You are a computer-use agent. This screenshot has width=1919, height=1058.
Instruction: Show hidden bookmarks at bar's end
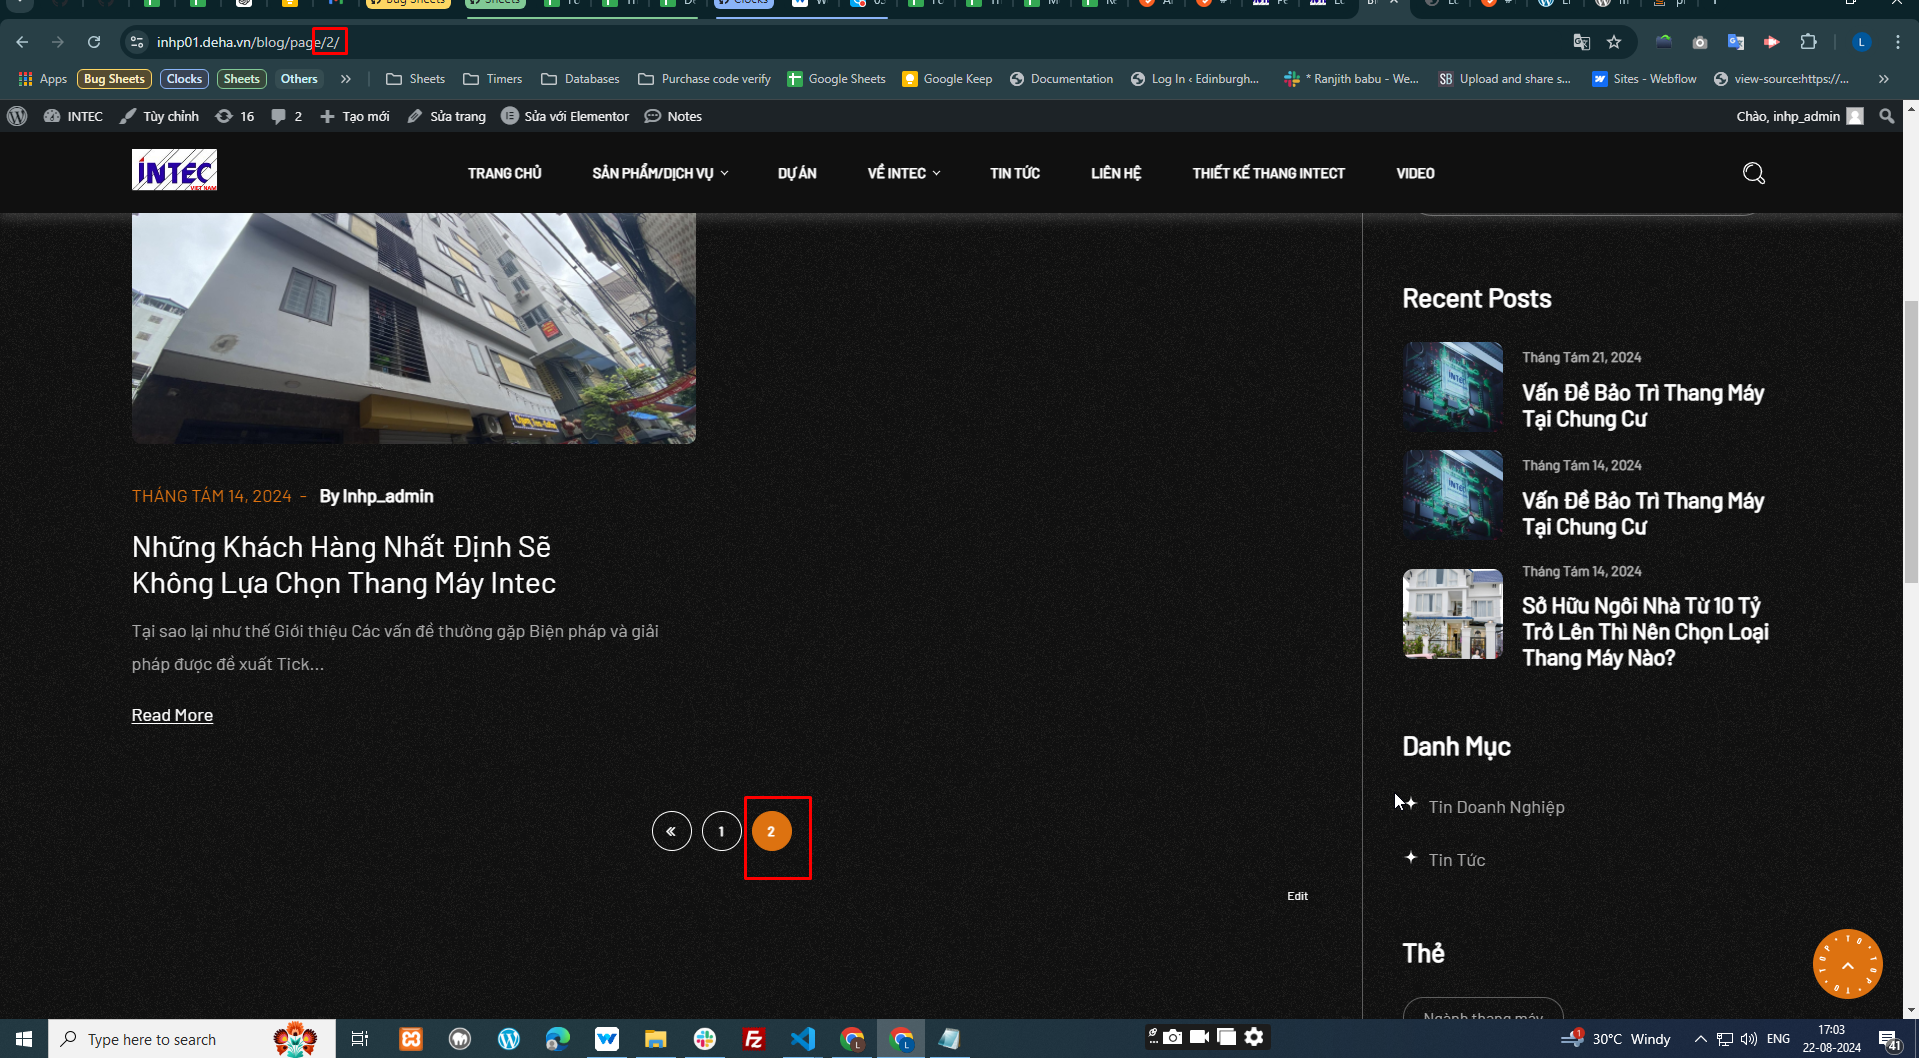tap(1884, 79)
